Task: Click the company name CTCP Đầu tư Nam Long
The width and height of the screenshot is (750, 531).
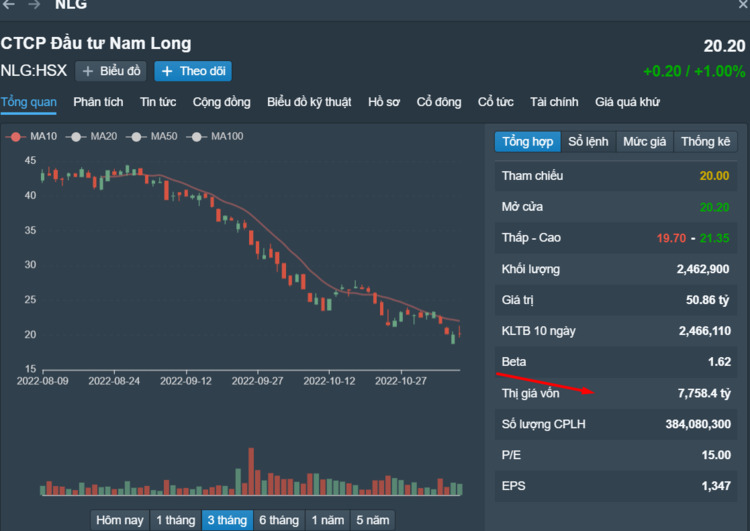Action: tap(96, 44)
